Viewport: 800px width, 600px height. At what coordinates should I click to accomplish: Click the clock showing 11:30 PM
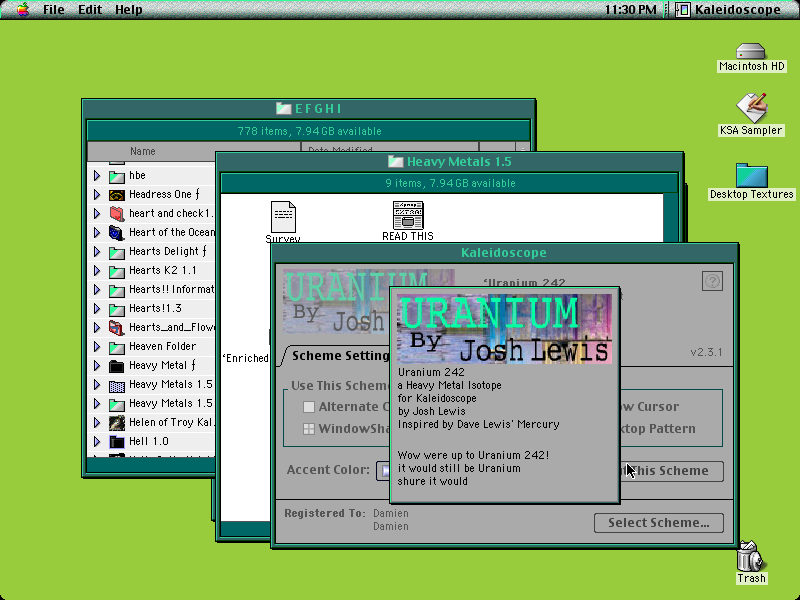[631, 9]
